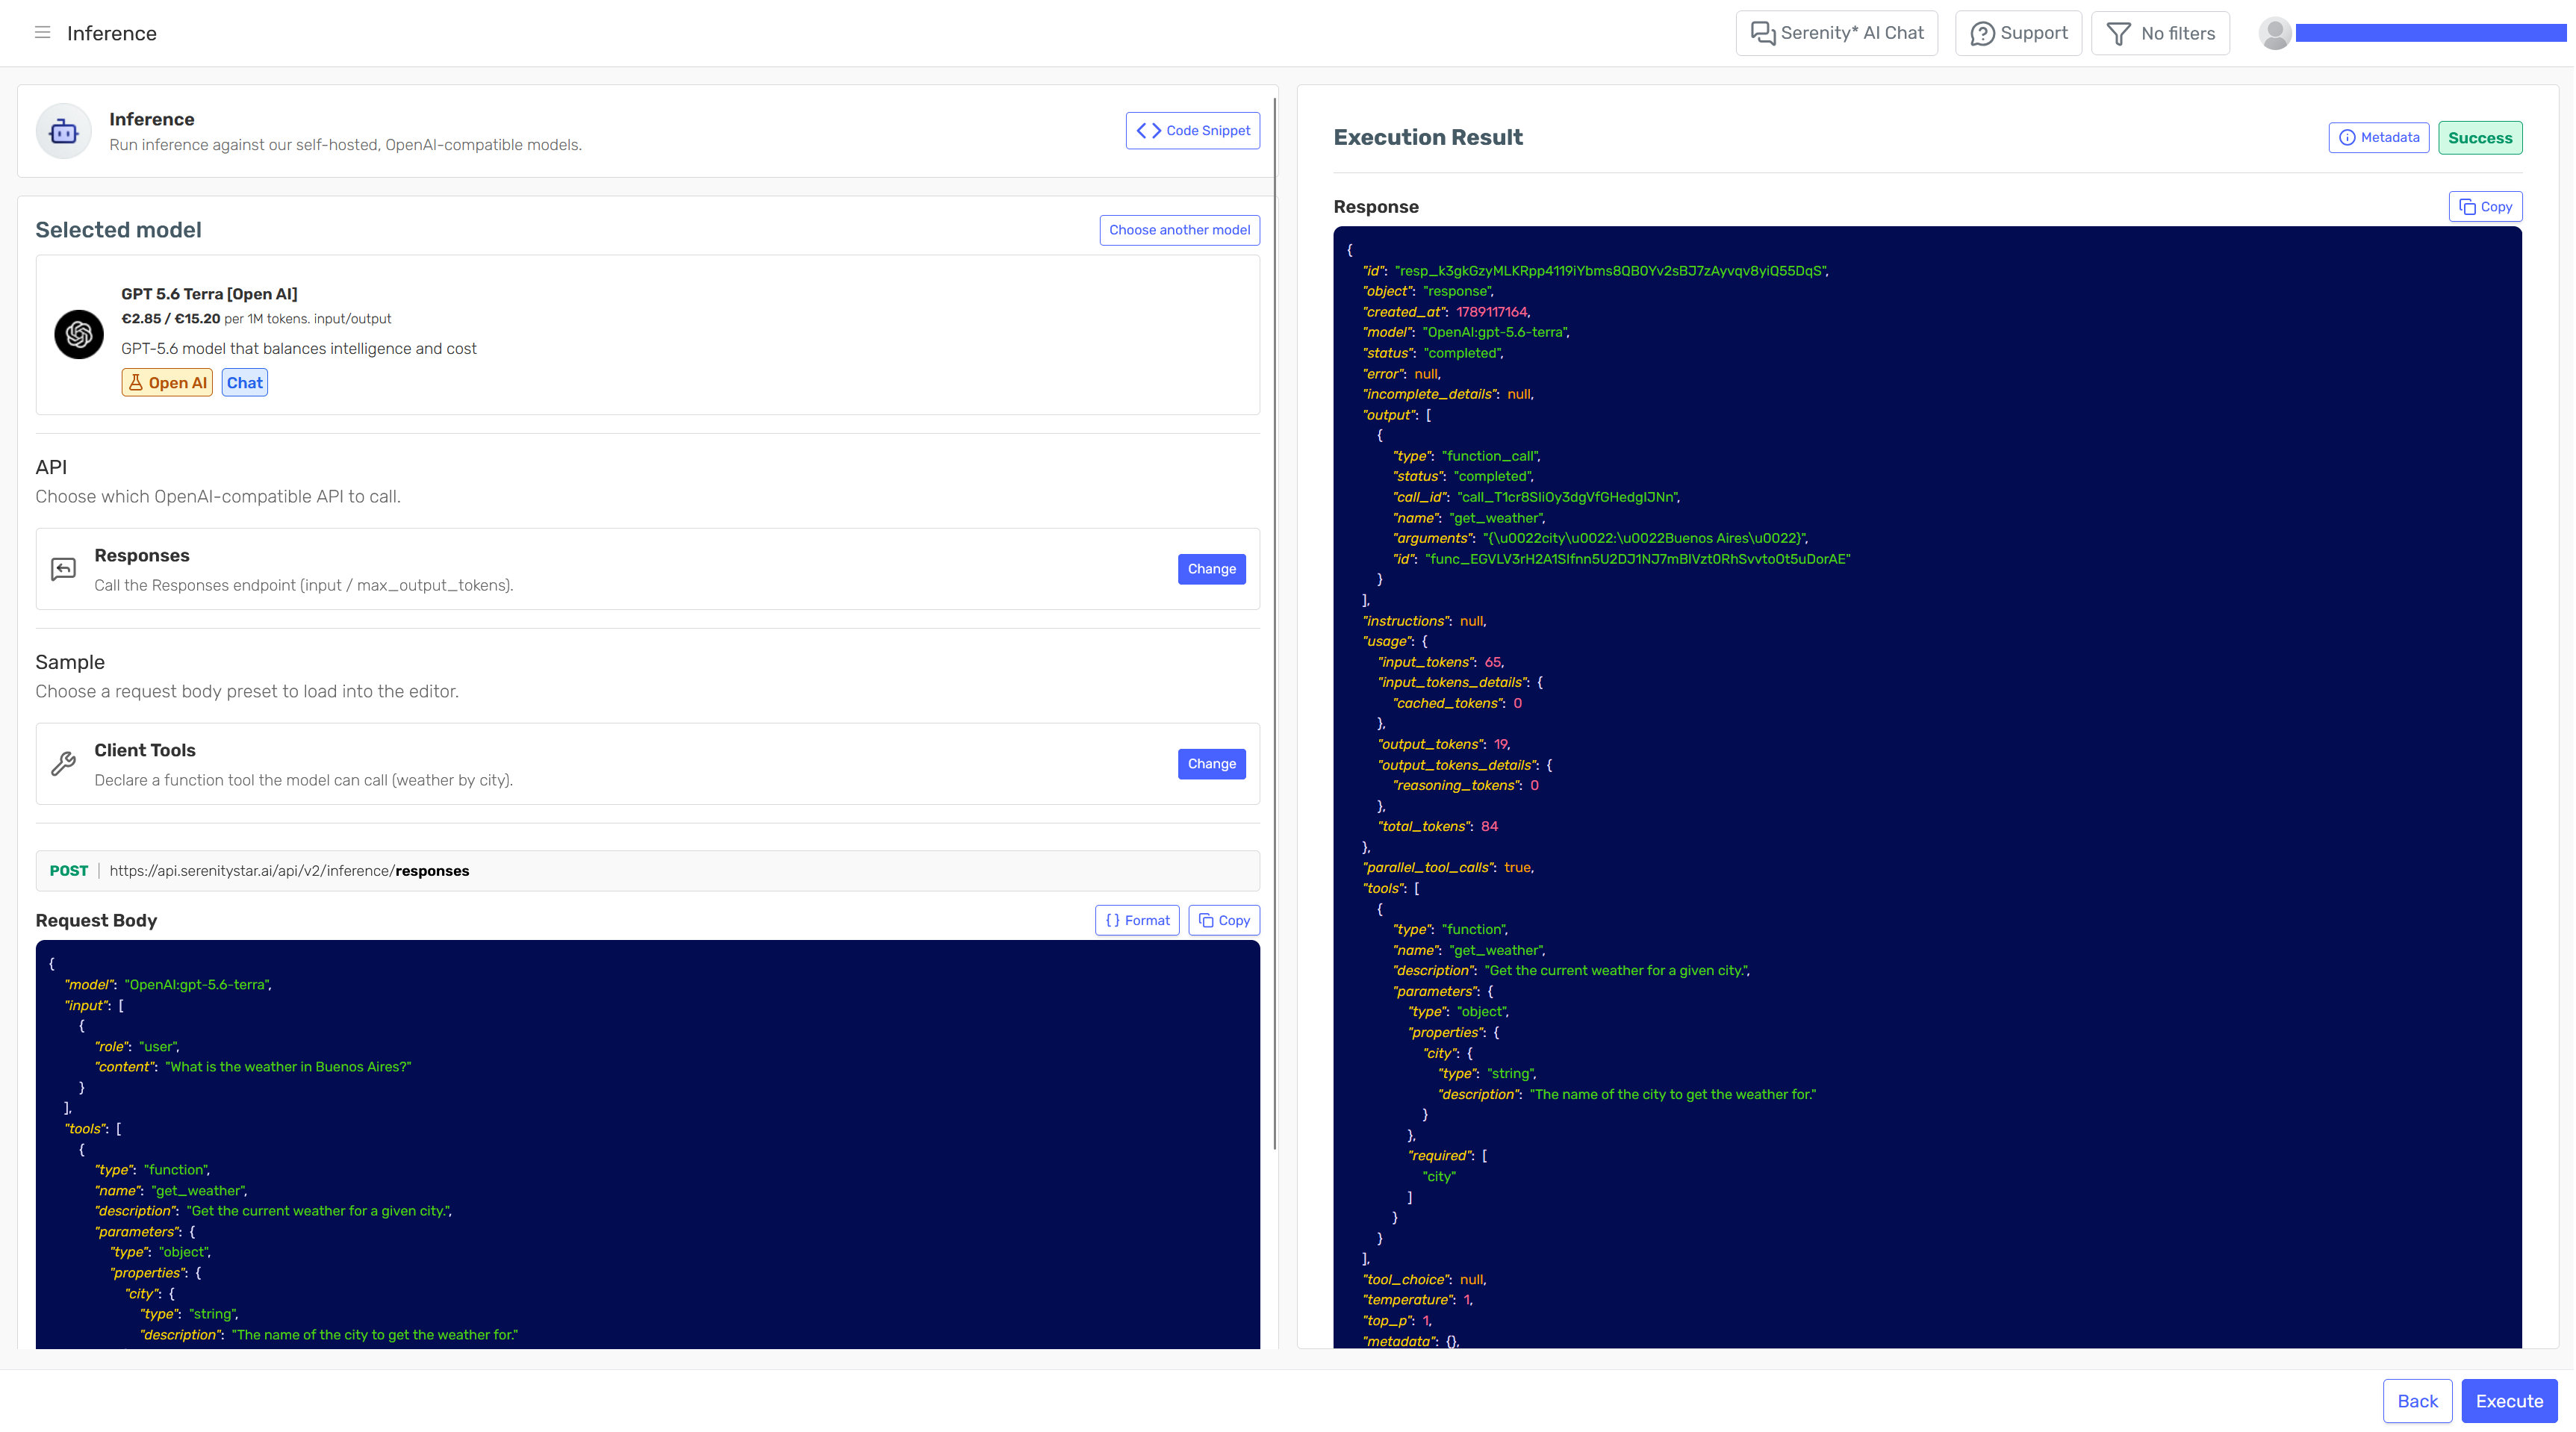
Task: Click the "model" line in request body
Action: click(x=168, y=985)
